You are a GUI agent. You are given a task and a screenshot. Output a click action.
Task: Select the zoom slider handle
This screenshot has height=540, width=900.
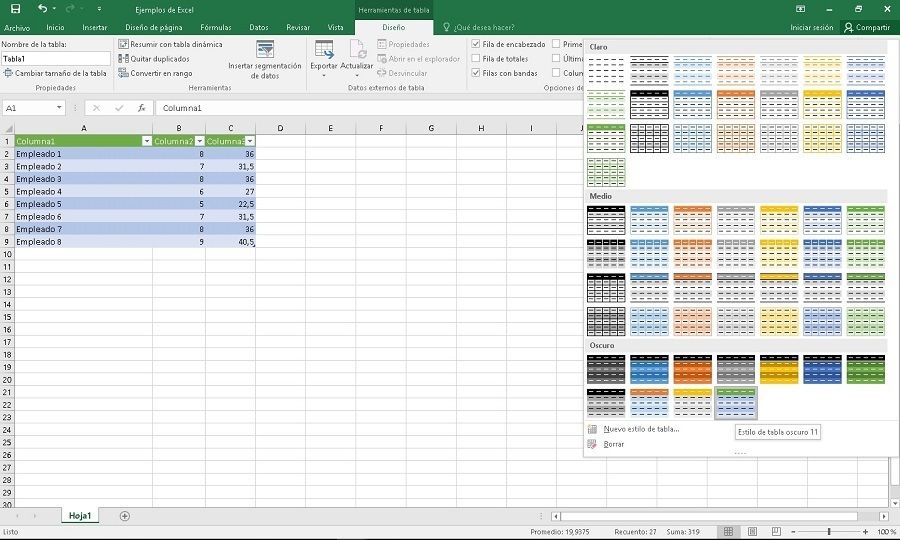(829, 532)
